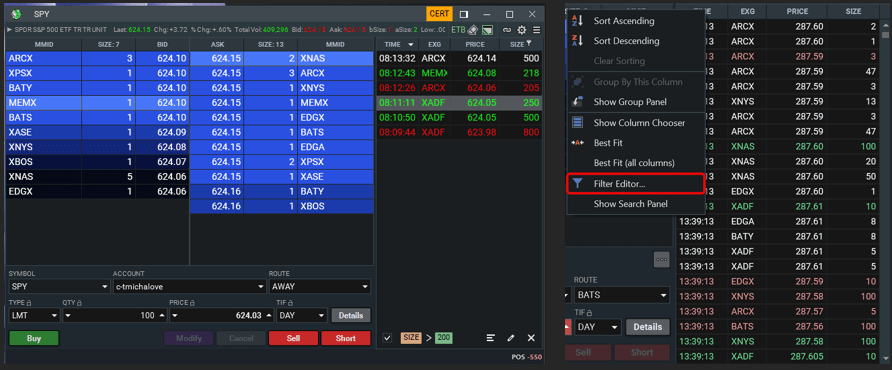Image resolution: width=892 pixels, height=370 pixels.
Task: Click the three-dots button in right window
Action: coord(661,259)
